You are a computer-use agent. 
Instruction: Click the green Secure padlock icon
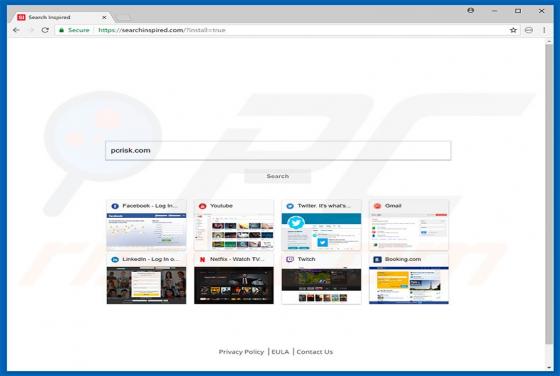[x=61, y=30]
